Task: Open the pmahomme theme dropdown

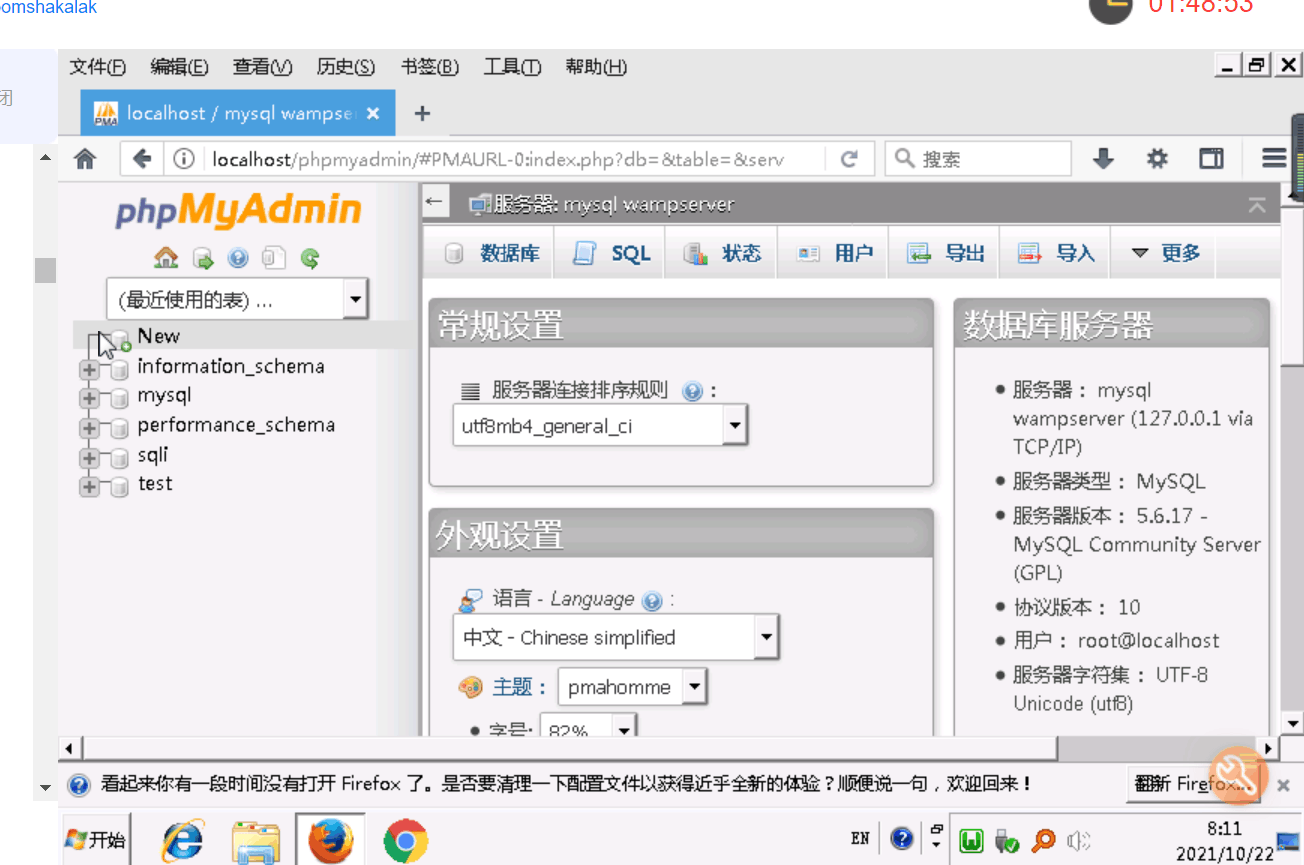Action: click(x=632, y=688)
